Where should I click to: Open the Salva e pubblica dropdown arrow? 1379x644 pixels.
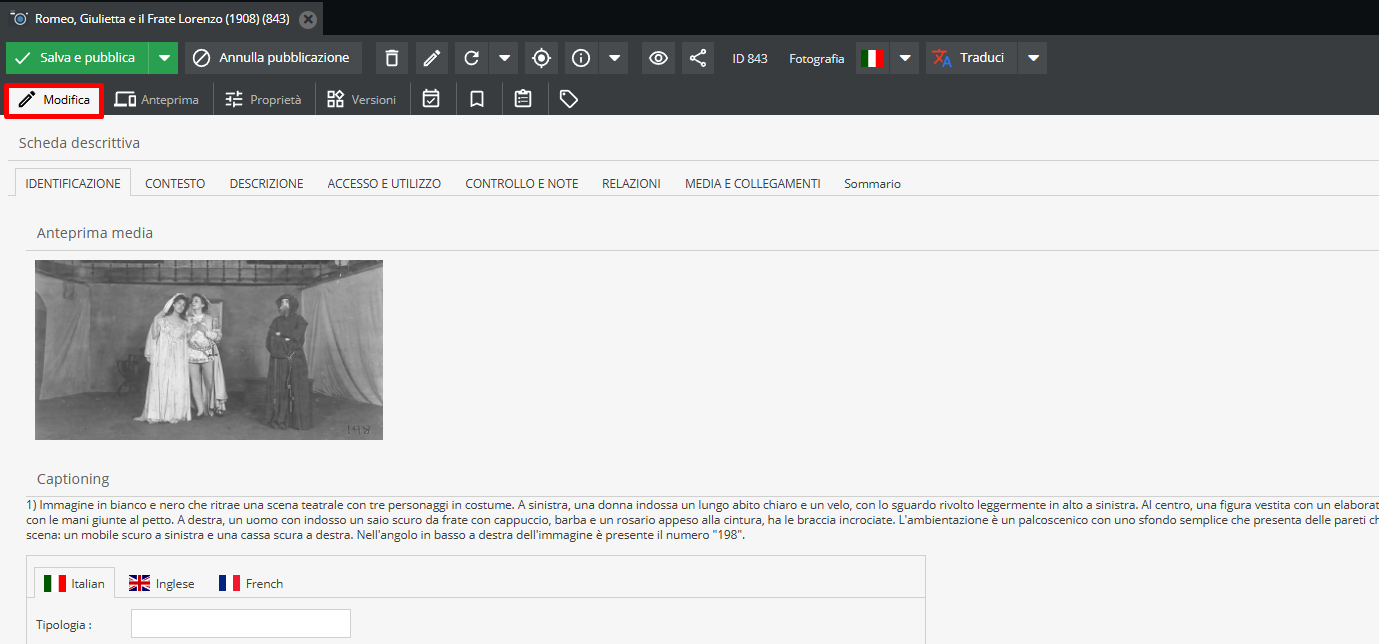click(164, 58)
